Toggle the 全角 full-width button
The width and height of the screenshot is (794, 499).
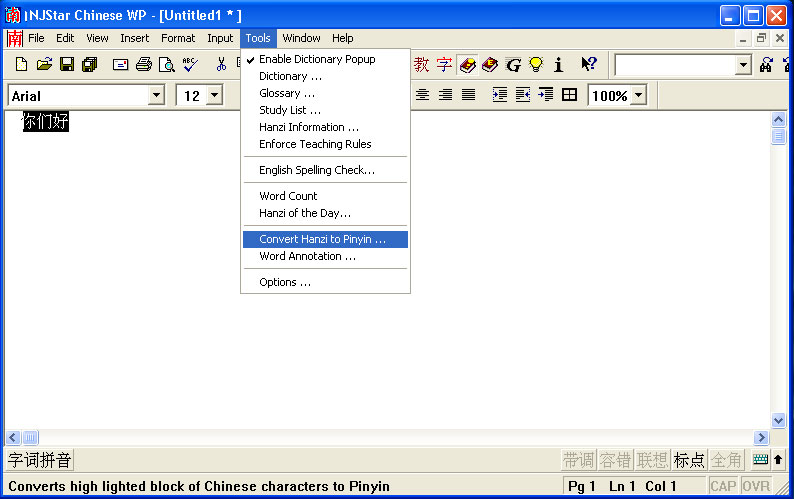pyautogui.click(x=726, y=460)
